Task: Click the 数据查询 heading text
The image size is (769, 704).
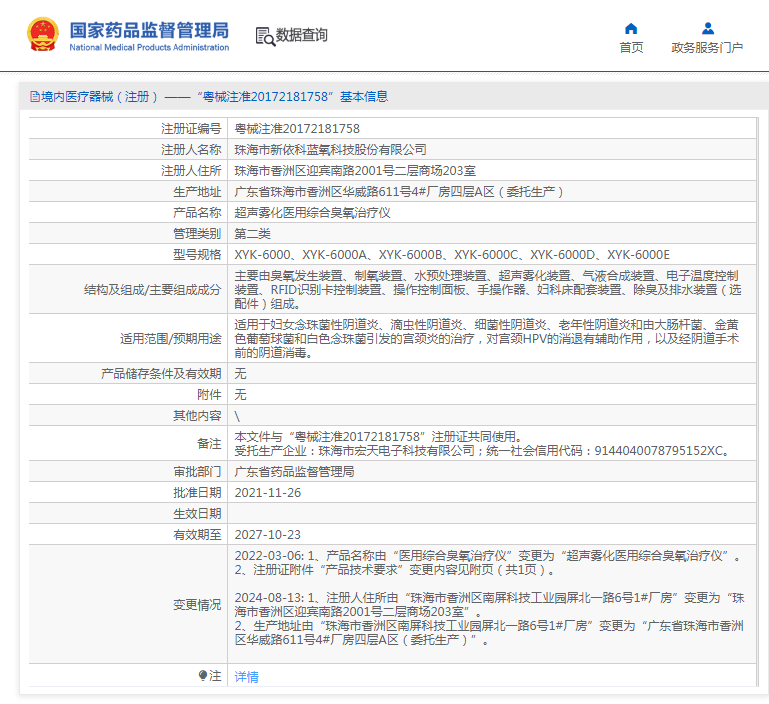Action: pos(302,36)
